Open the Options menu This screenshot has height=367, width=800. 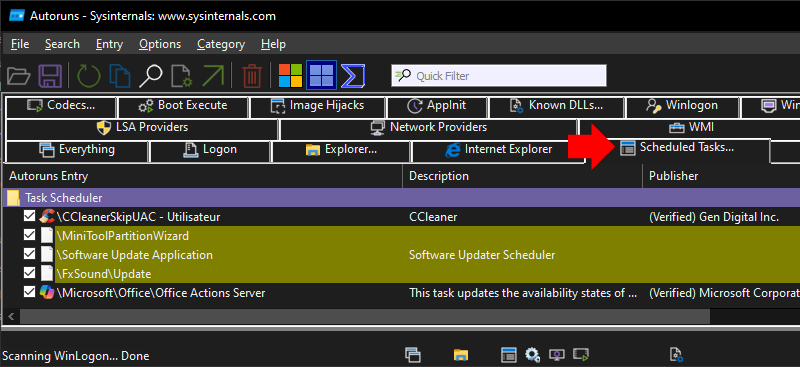tap(160, 44)
